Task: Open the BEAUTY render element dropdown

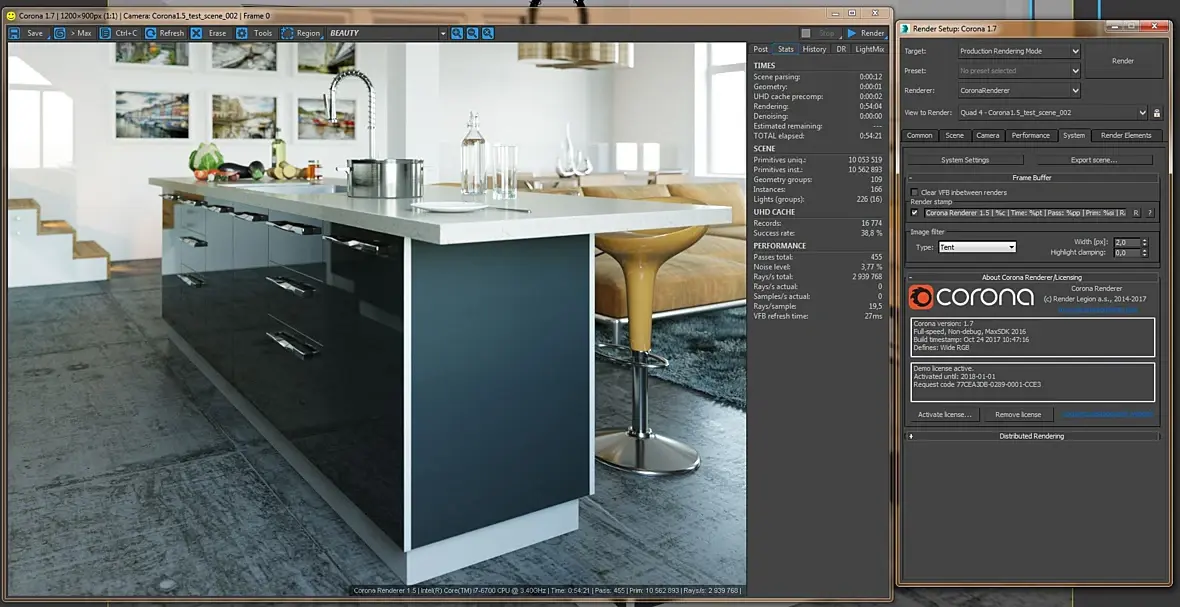Action: [443, 33]
